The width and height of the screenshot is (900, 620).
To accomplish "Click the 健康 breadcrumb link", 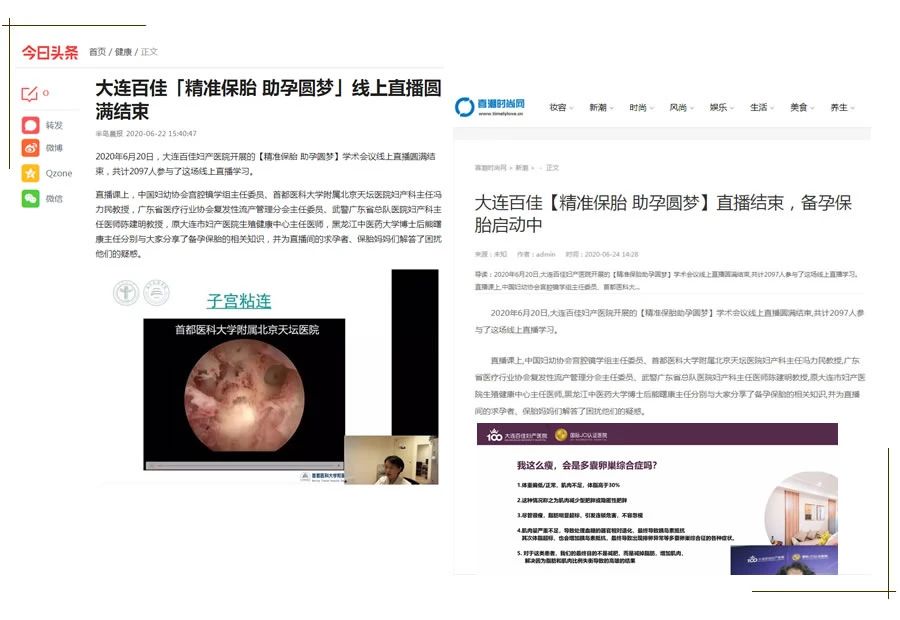I will click(x=123, y=52).
